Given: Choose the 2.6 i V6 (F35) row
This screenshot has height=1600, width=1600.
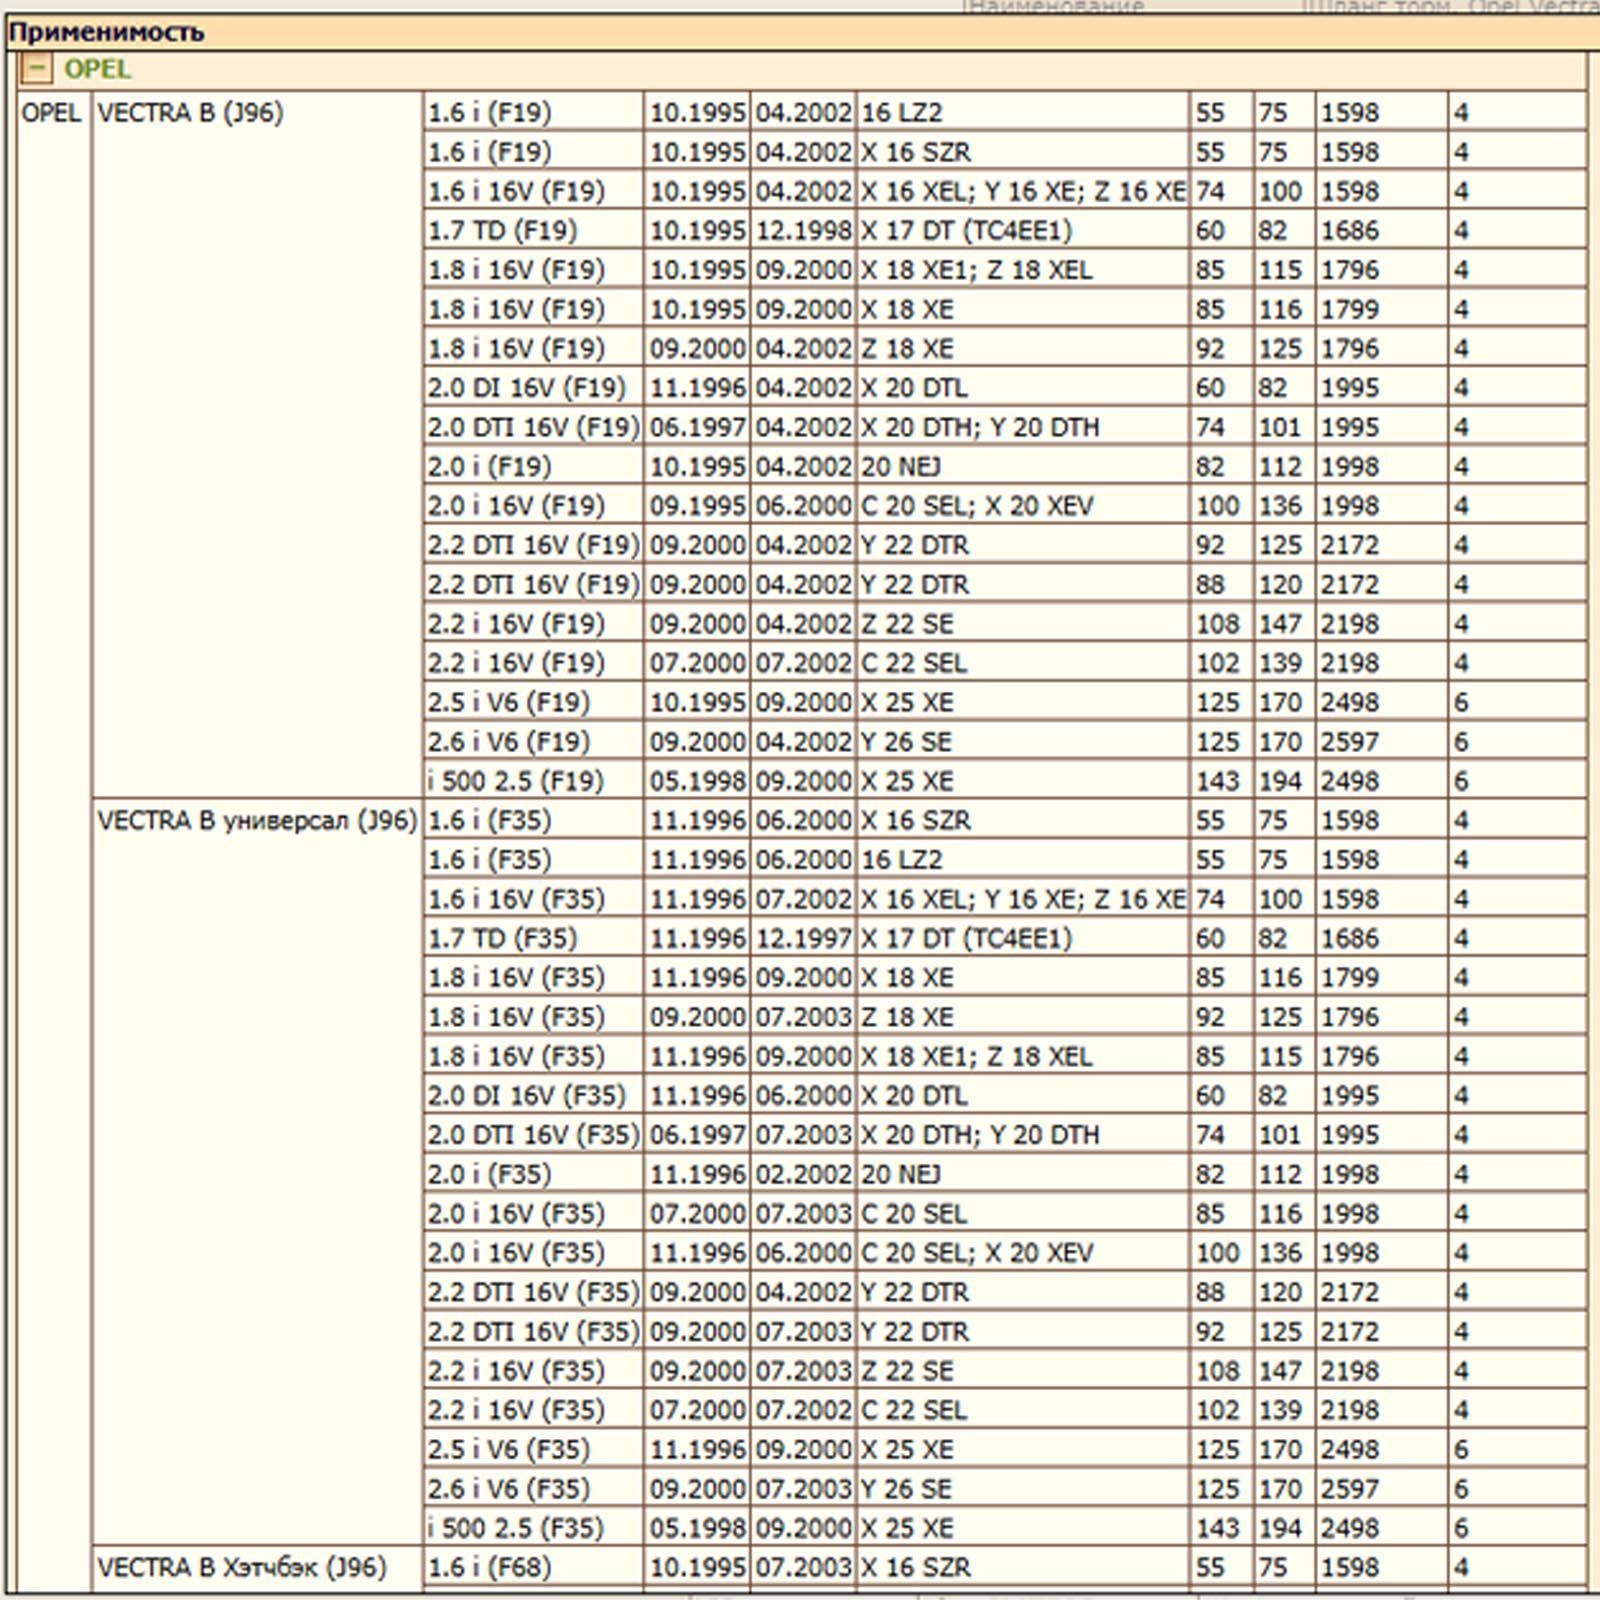Looking at the screenshot, I should point(508,1489).
